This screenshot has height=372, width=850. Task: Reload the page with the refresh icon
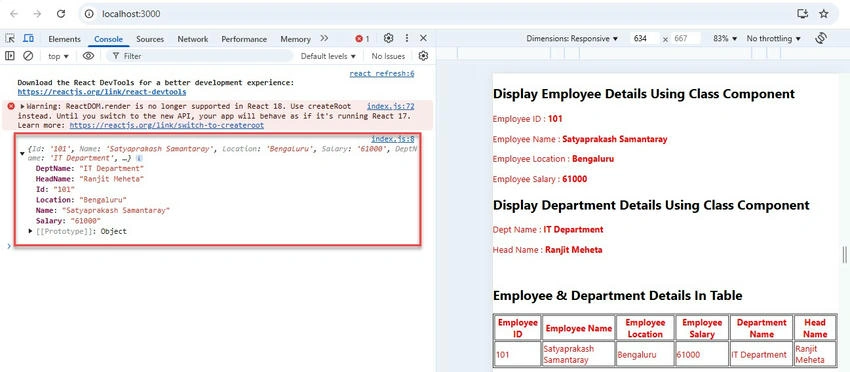(61, 14)
